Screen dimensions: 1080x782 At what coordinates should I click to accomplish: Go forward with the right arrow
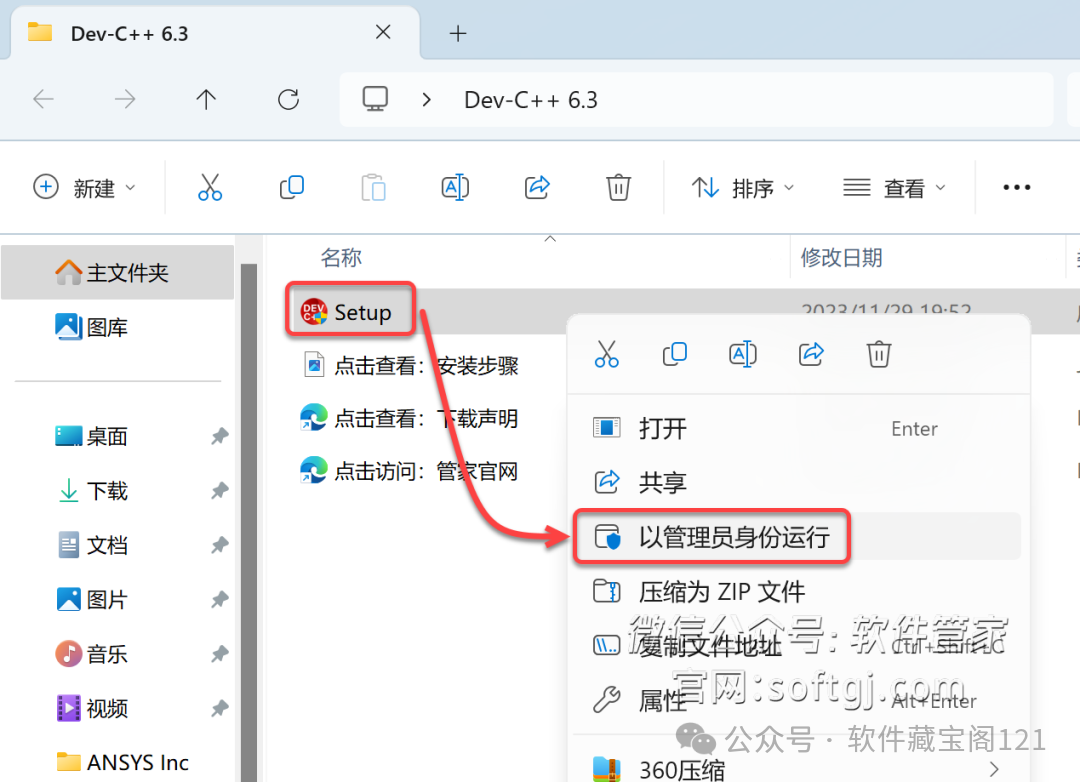tap(125, 100)
